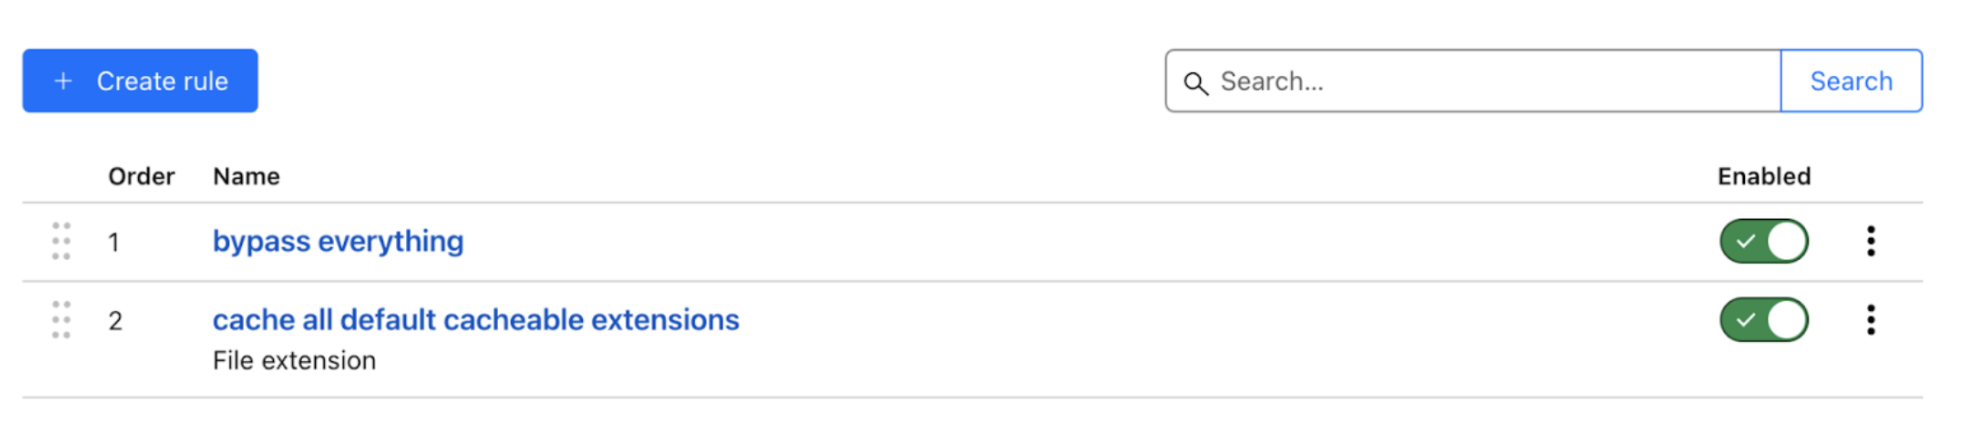1970x444 pixels.
Task: Grab the drag handle for the cache extensions rule
Action: pos(61,320)
